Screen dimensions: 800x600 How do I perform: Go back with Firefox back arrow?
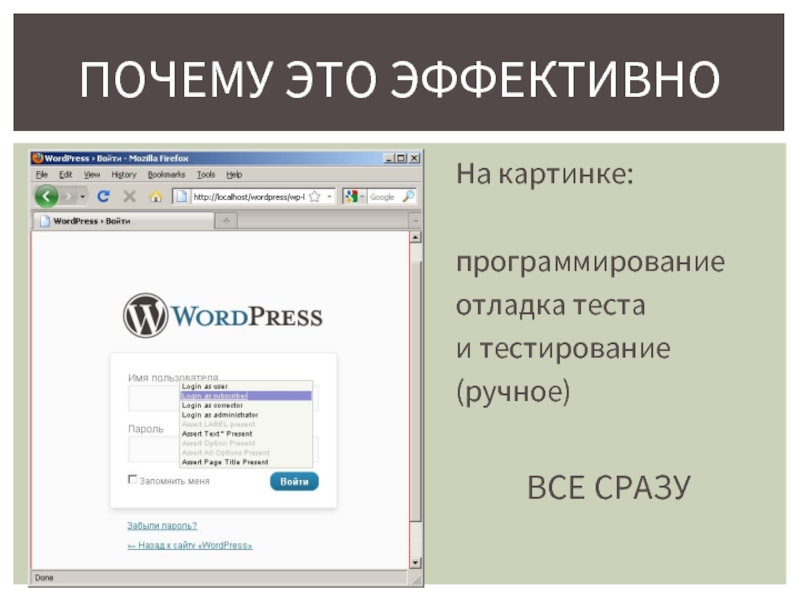tap(46, 196)
